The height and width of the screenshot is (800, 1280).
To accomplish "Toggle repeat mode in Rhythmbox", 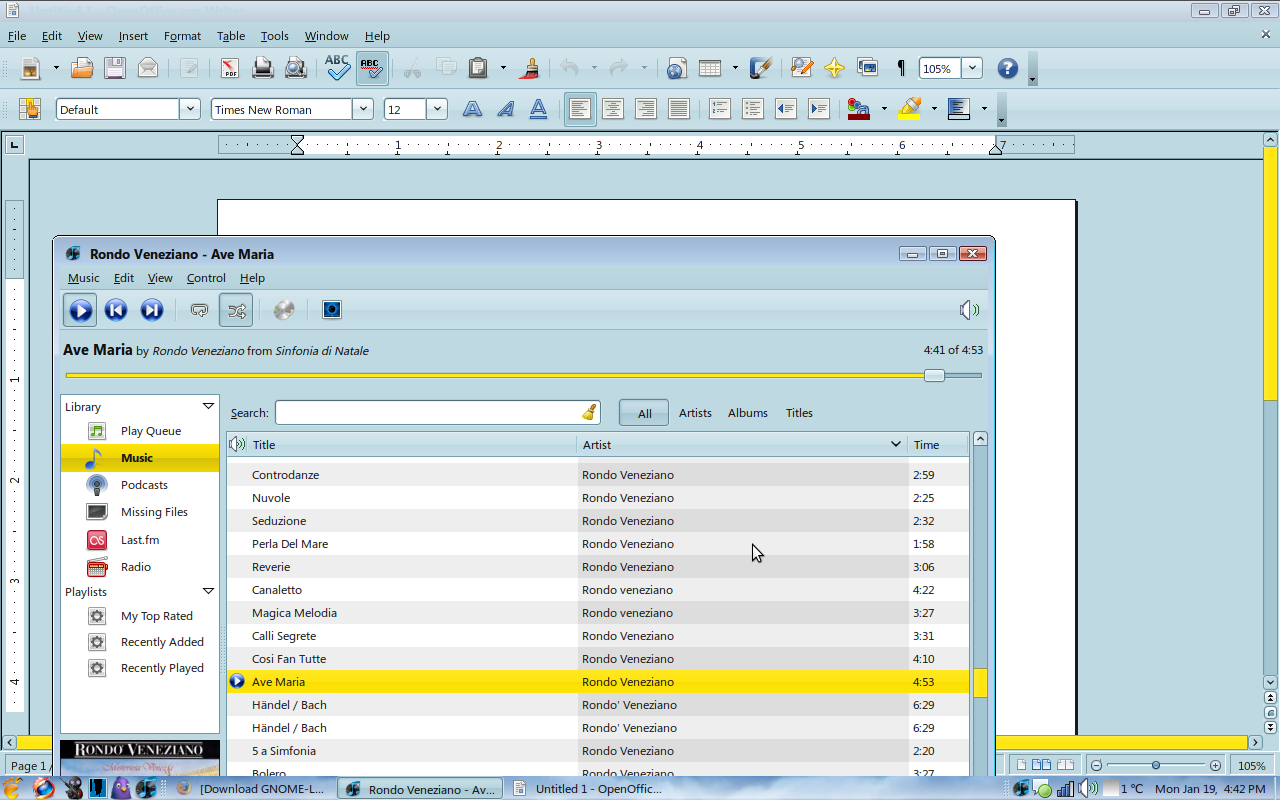I will tap(199, 310).
